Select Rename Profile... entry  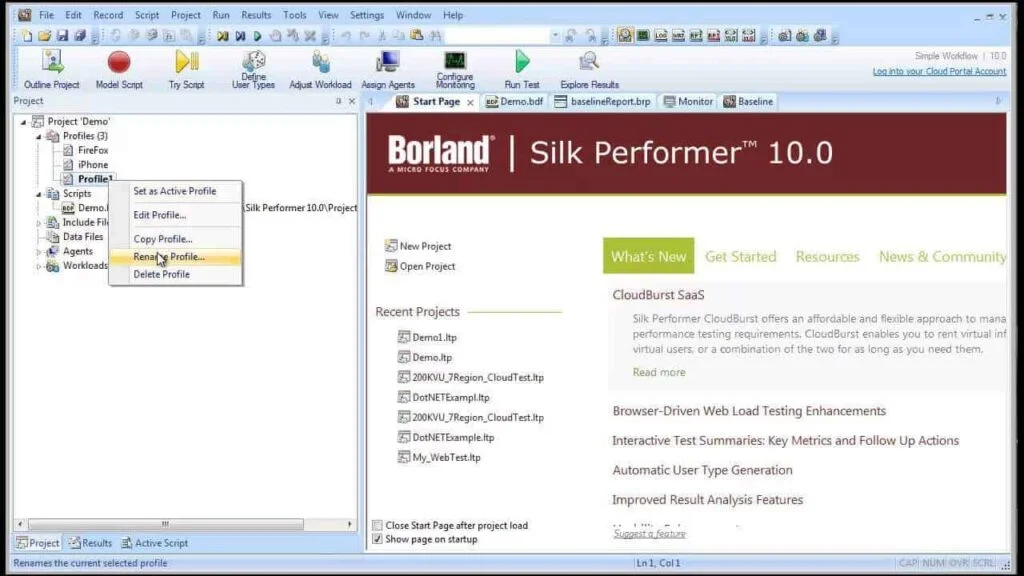(x=175, y=257)
